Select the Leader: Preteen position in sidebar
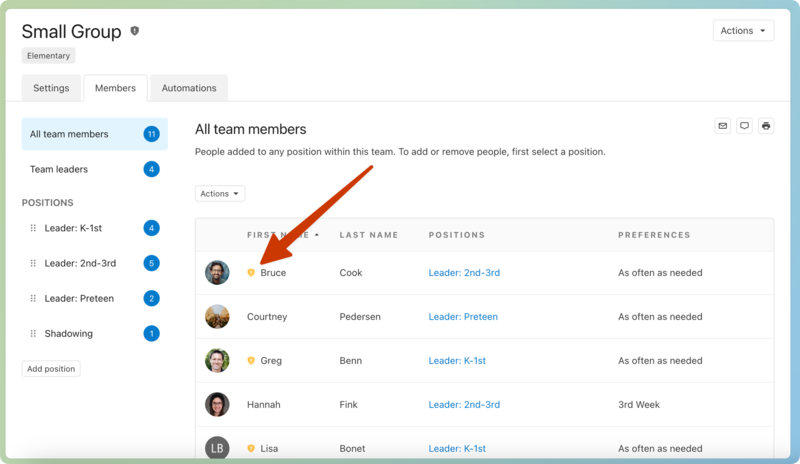 [x=79, y=299]
